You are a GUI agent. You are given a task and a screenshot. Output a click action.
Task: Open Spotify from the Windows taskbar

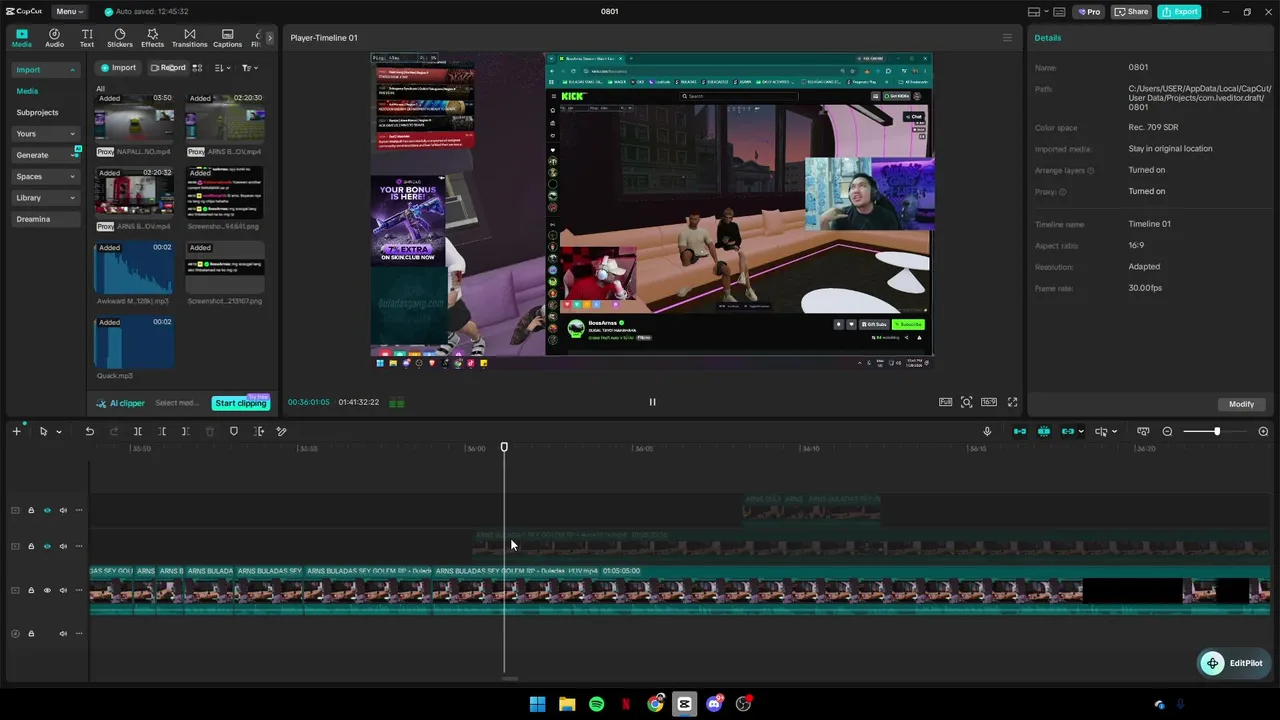tap(596, 704)
